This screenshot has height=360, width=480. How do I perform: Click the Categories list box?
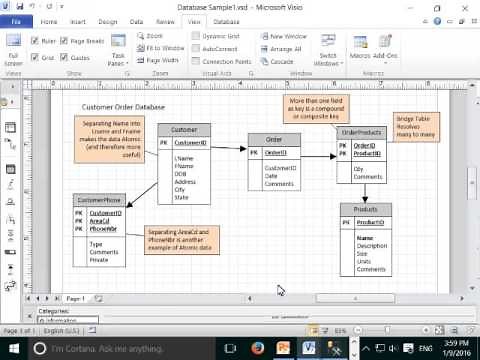point(68,320)
